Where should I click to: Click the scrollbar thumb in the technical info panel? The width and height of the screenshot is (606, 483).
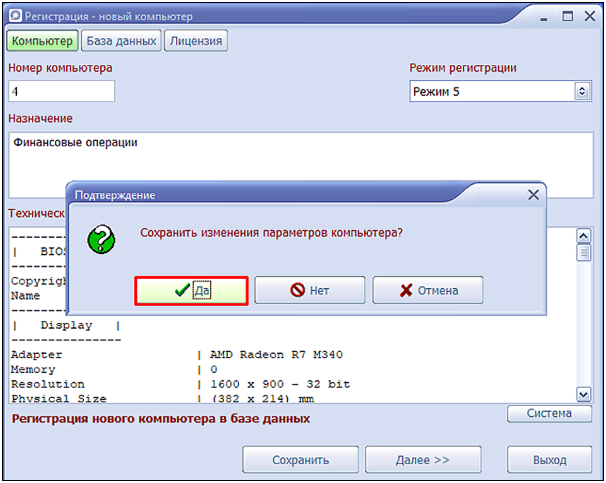(583, 253)
